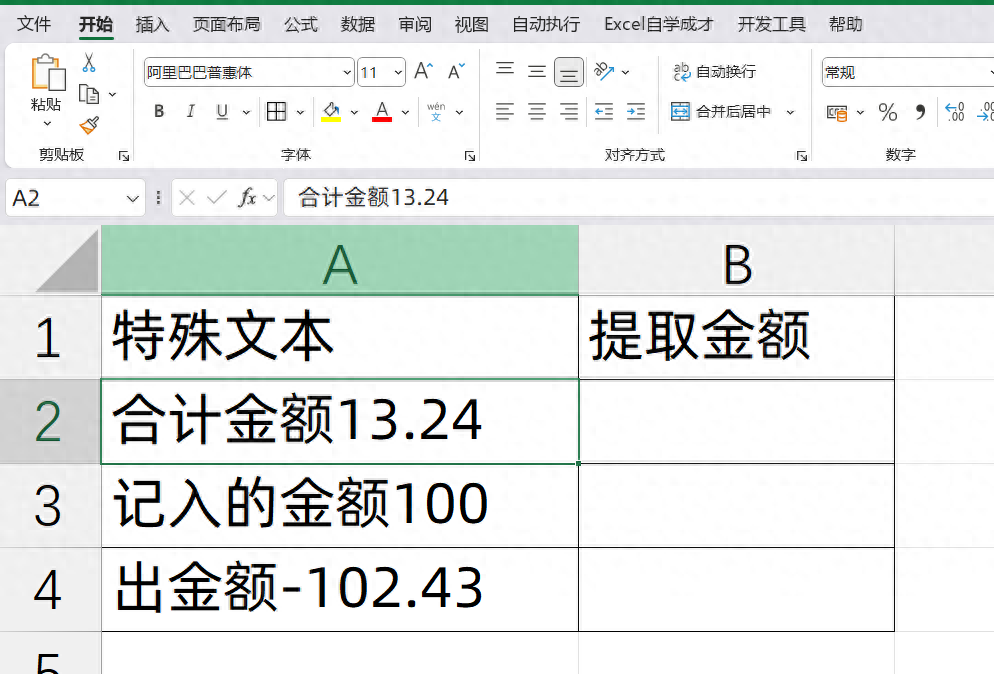Open font group dialog launcher
This screenshot has width=994, height=674.
tap(470, 156)
